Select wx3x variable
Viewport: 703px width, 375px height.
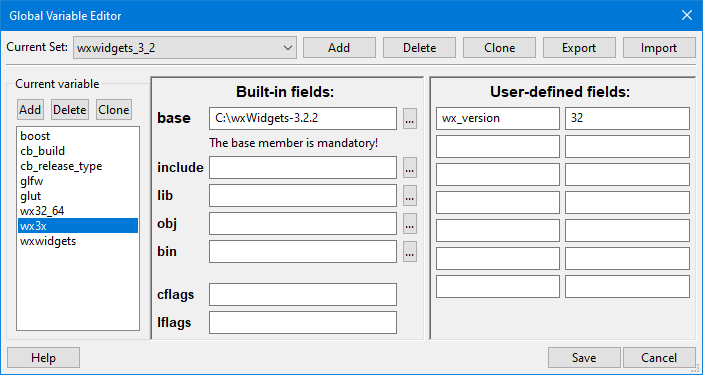tap(78, 226)
